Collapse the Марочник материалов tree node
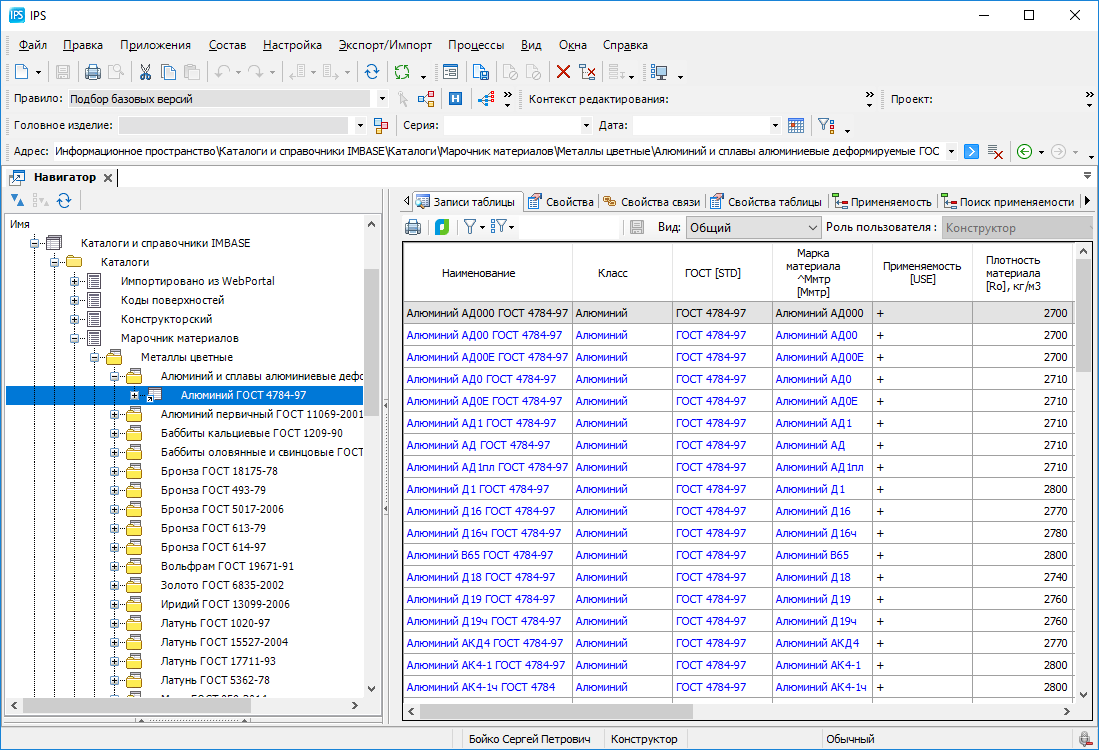Image resolution: width=1099 pixels, height=750 pixels. point(76,338)
